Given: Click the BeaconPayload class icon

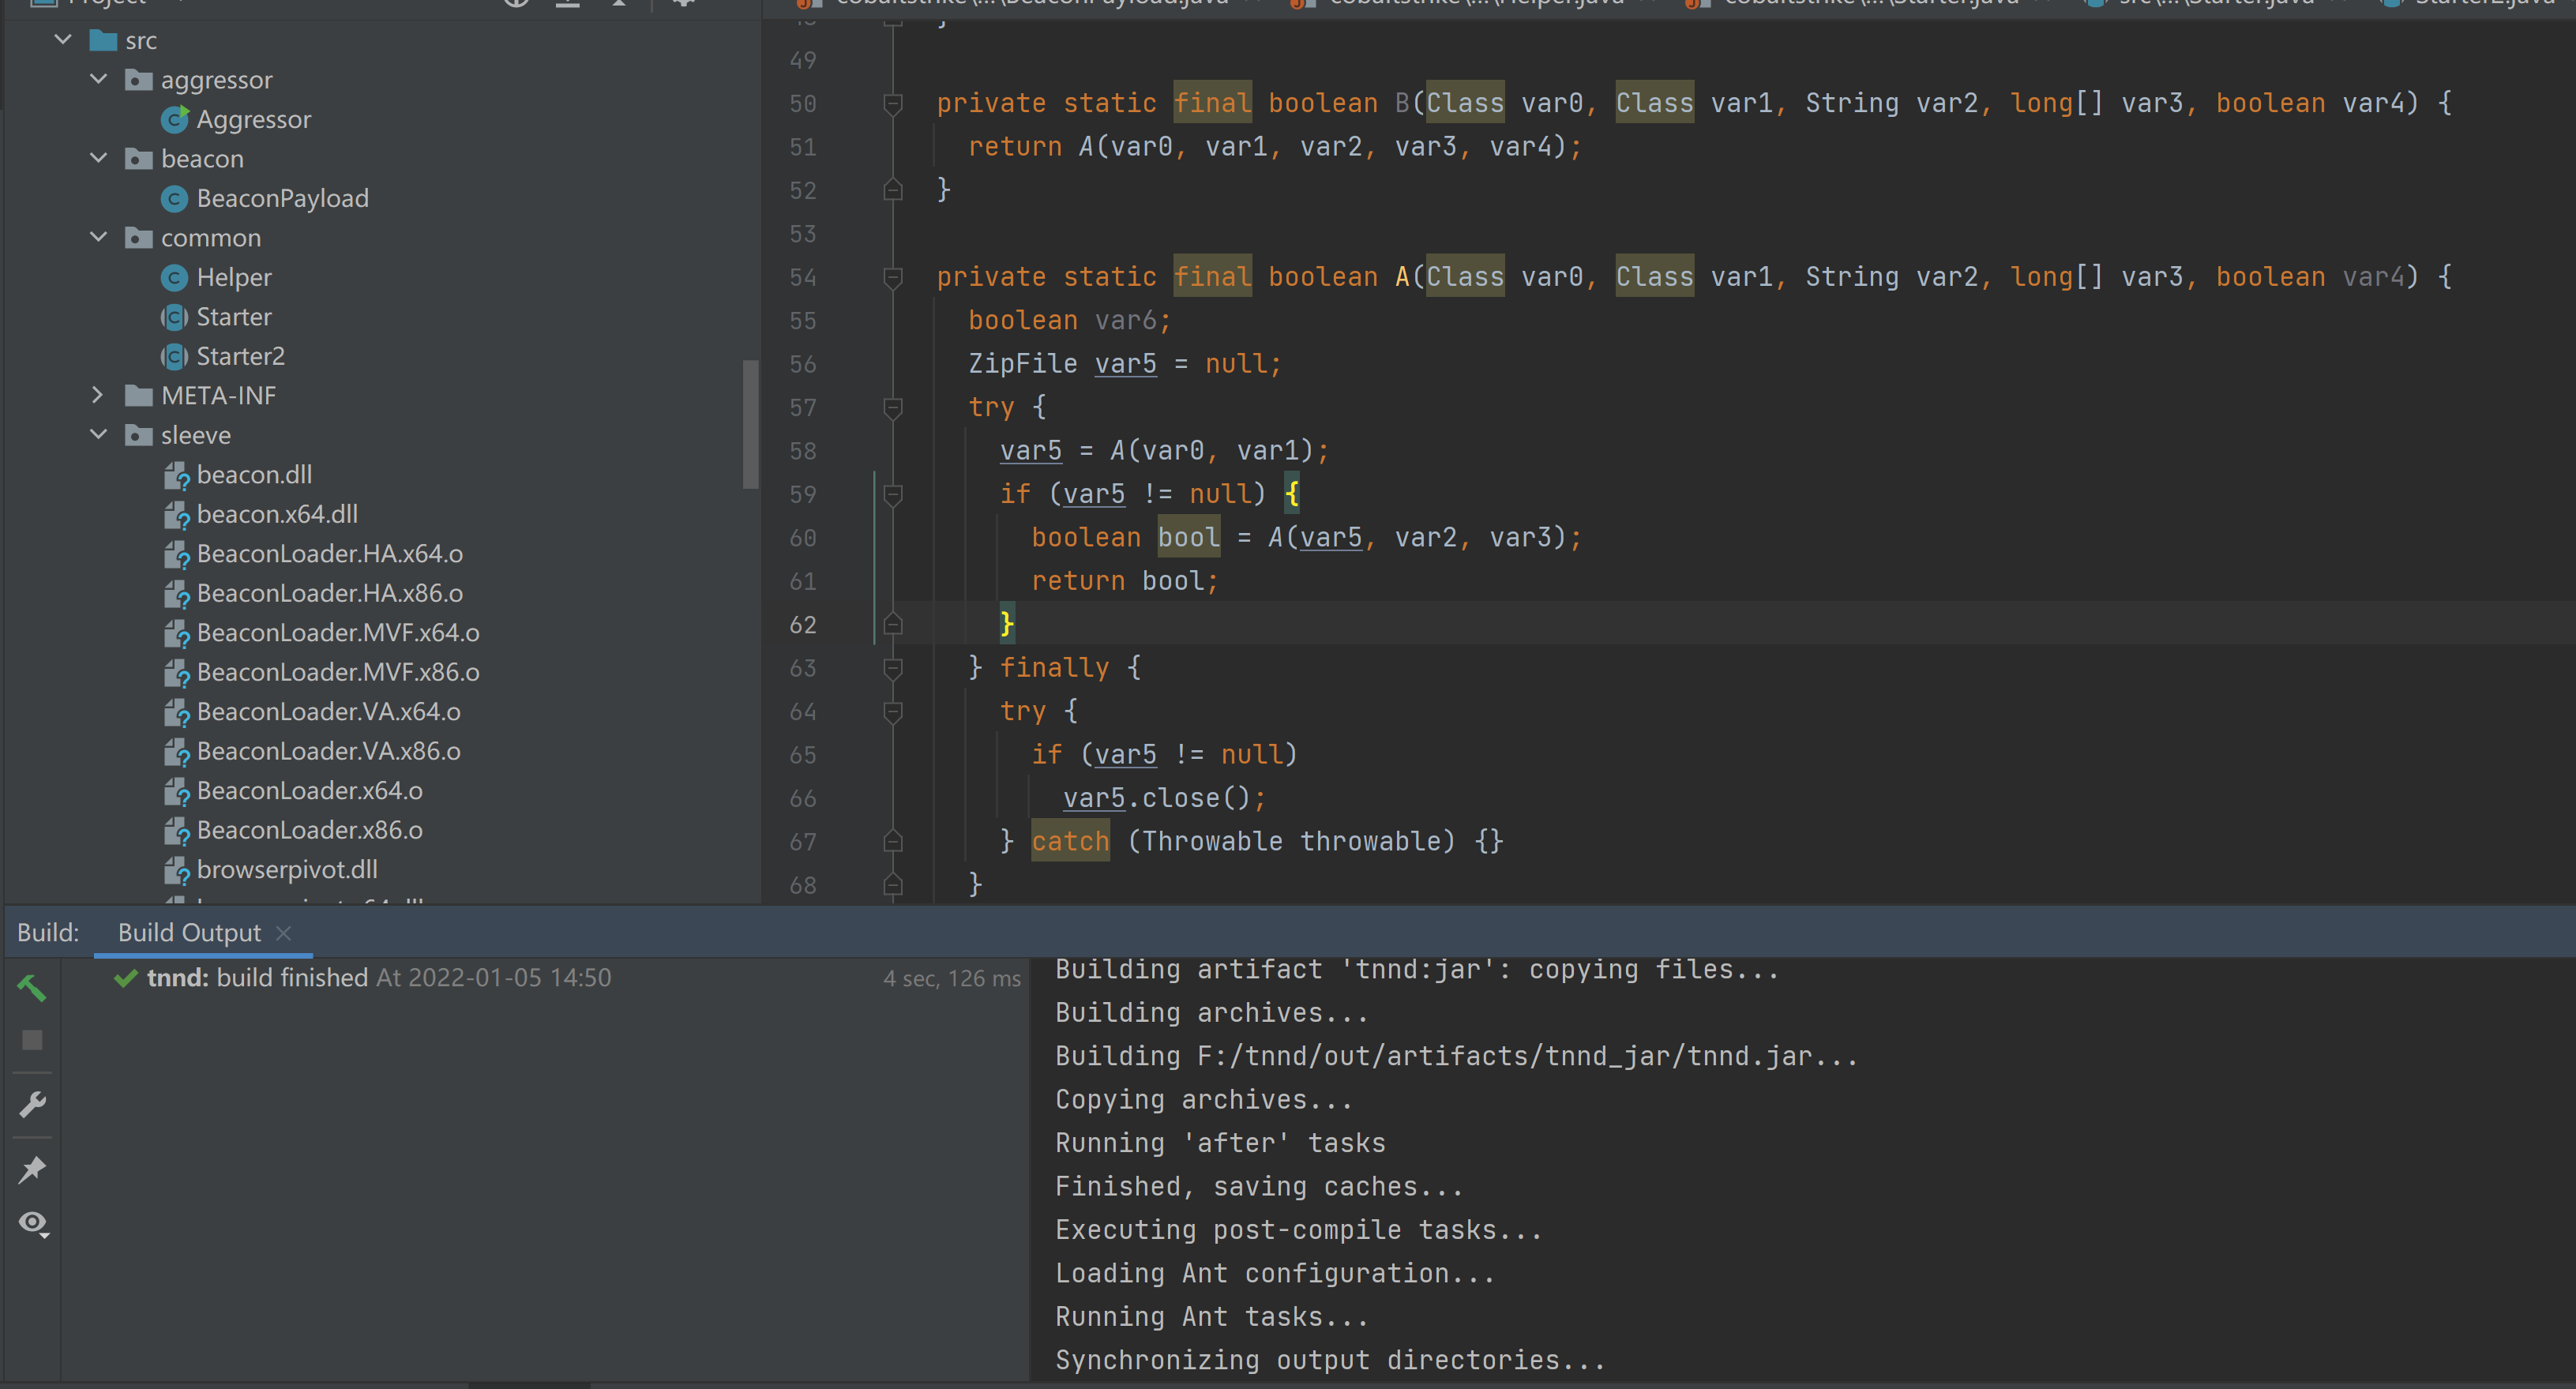Looking at the screenshot, I should pos(174,199).
